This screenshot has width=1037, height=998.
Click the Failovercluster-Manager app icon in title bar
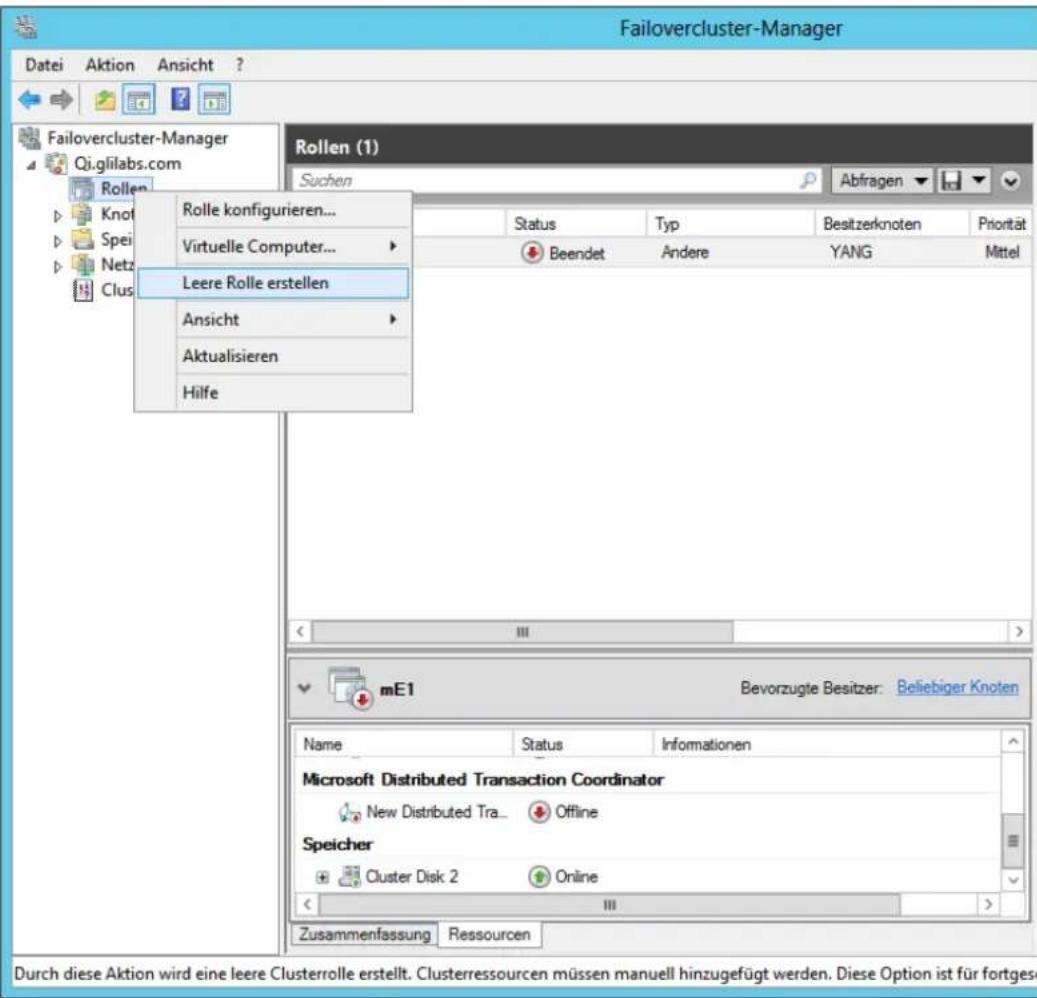pyautogui.click(x=26, y=27)
